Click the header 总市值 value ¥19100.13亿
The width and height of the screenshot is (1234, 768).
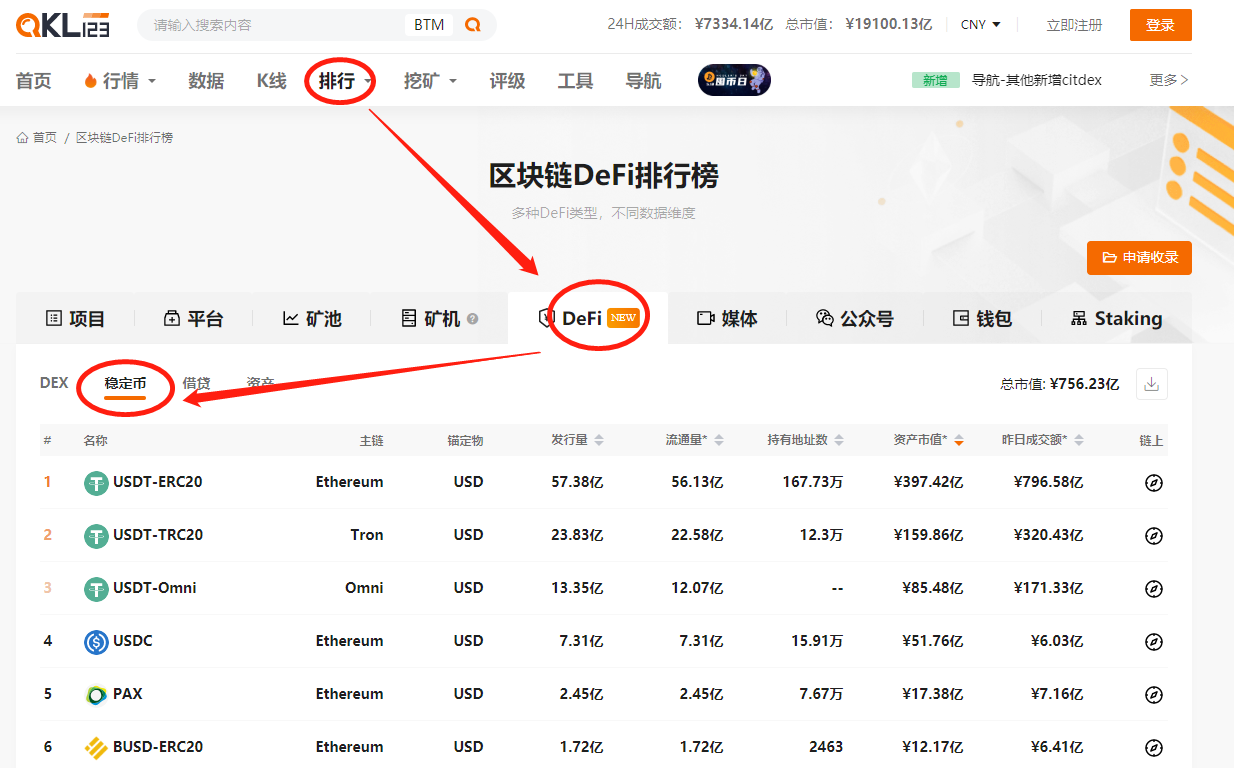[889, 25]
